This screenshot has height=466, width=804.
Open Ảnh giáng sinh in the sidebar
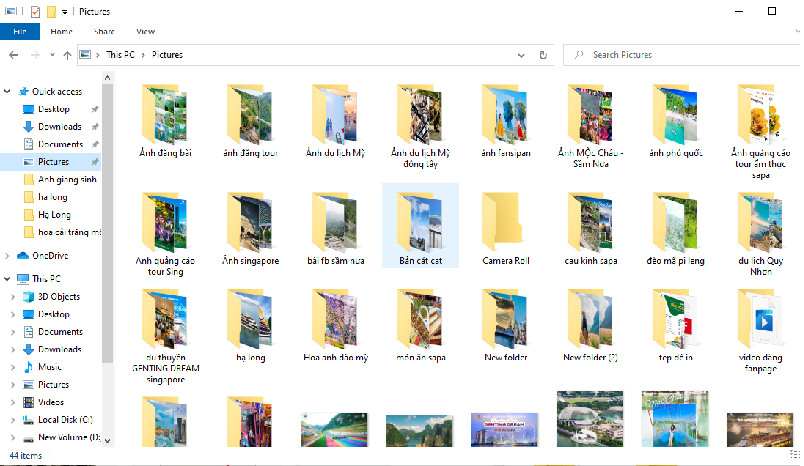pos(67,179)
